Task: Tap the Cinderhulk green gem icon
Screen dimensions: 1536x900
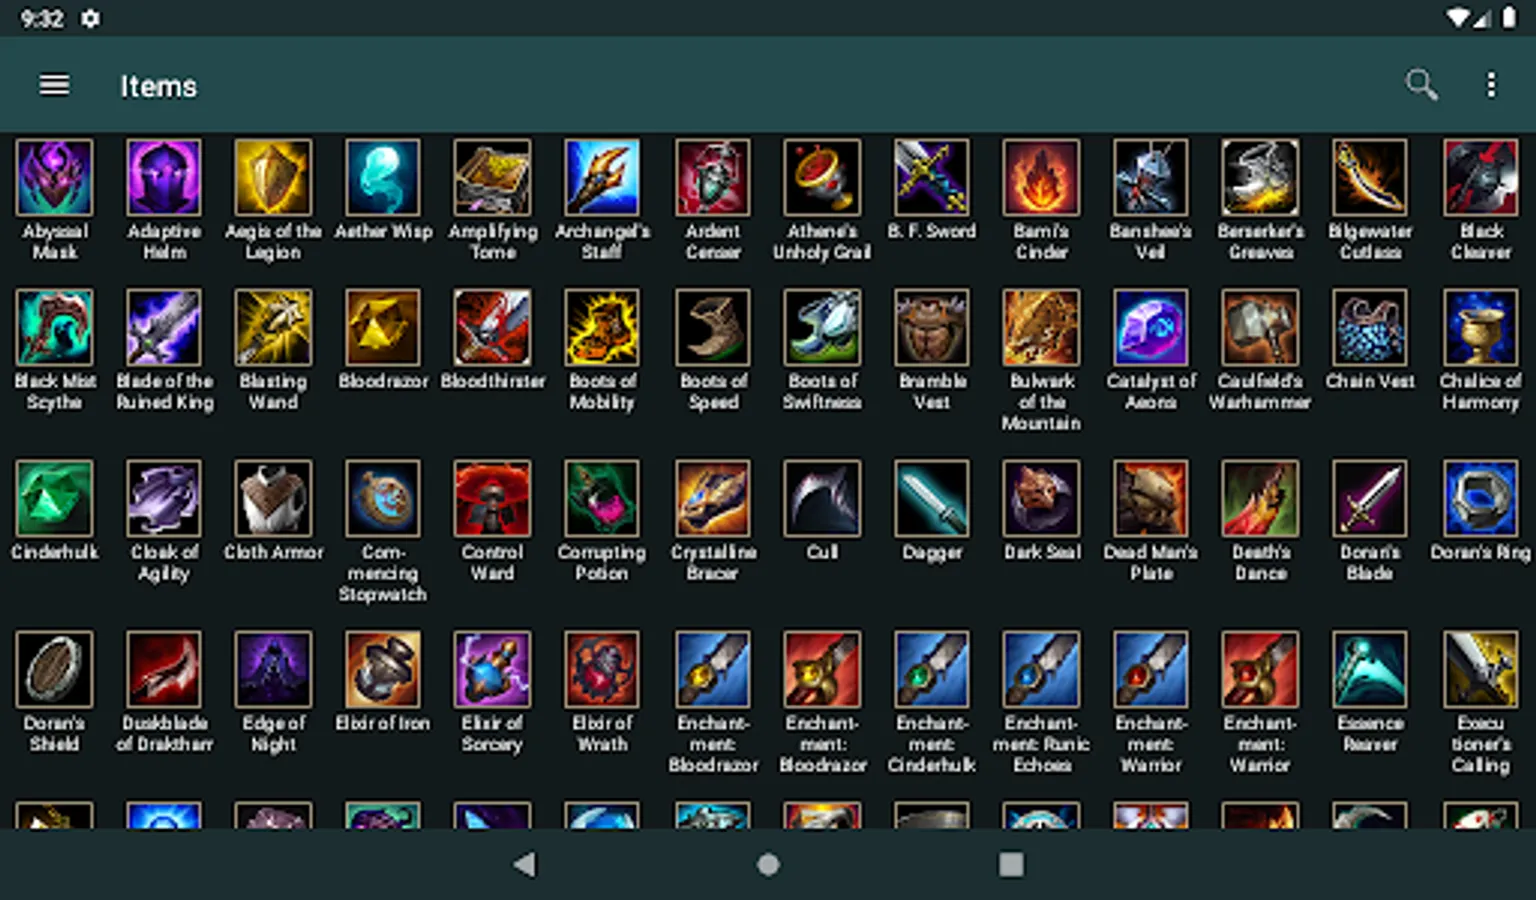Action: click(x=55, y=498)
